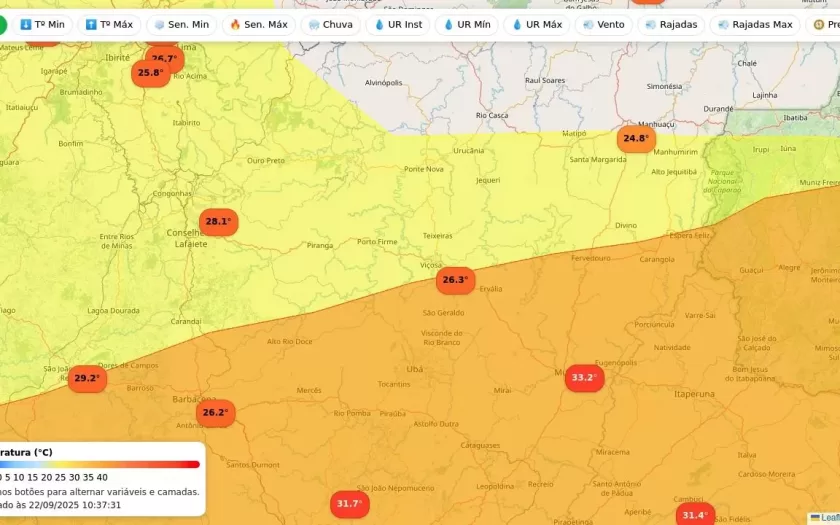Viewport: 840px width, 525px height.
Task: Select the UR Mín humidity variable
Action: (467, 24)
